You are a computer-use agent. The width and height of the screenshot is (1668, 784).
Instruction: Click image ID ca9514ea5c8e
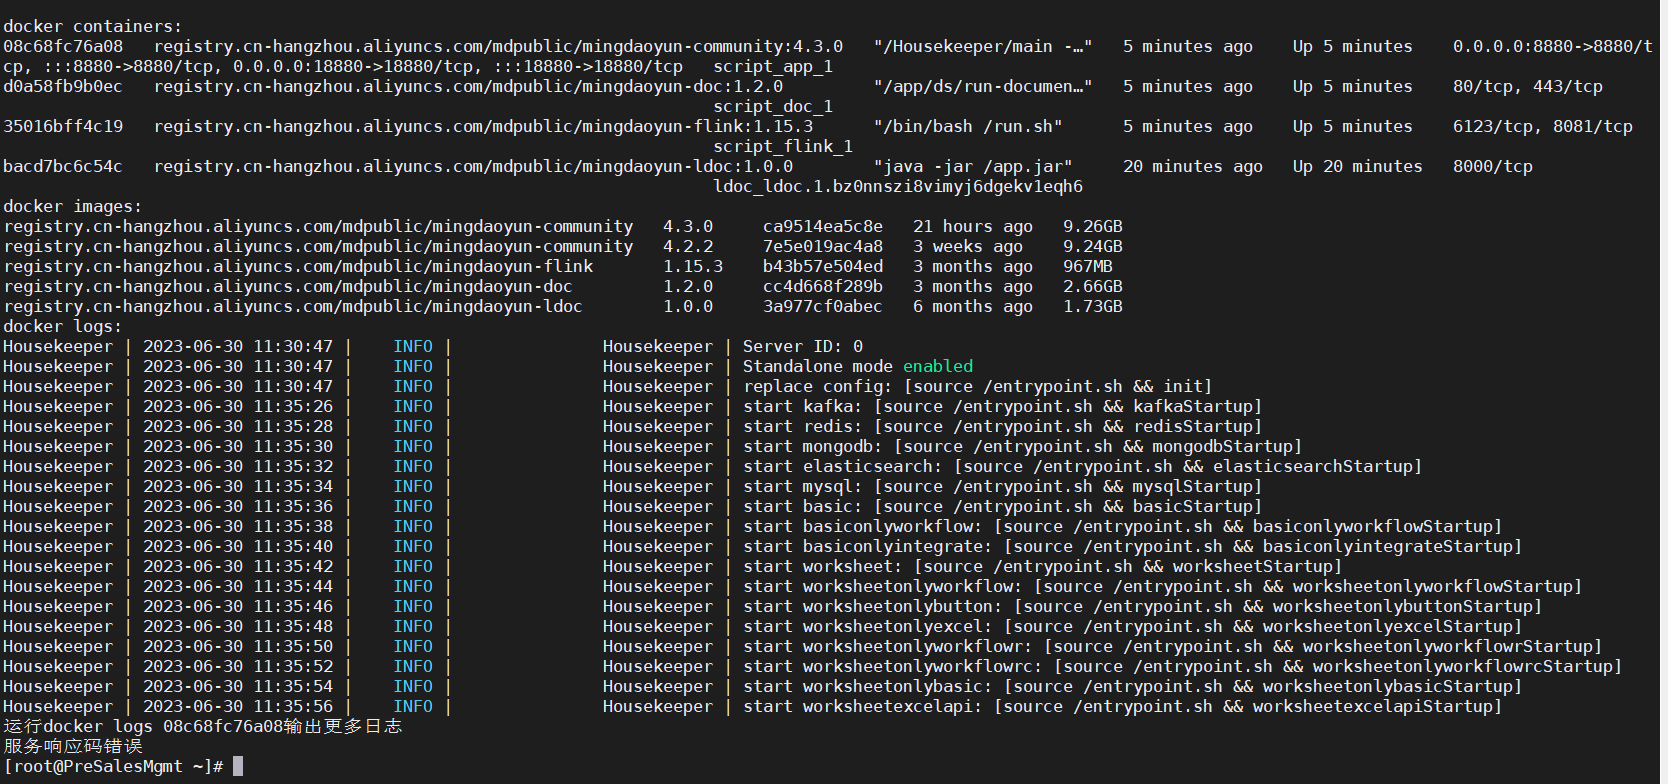[823, 226]
